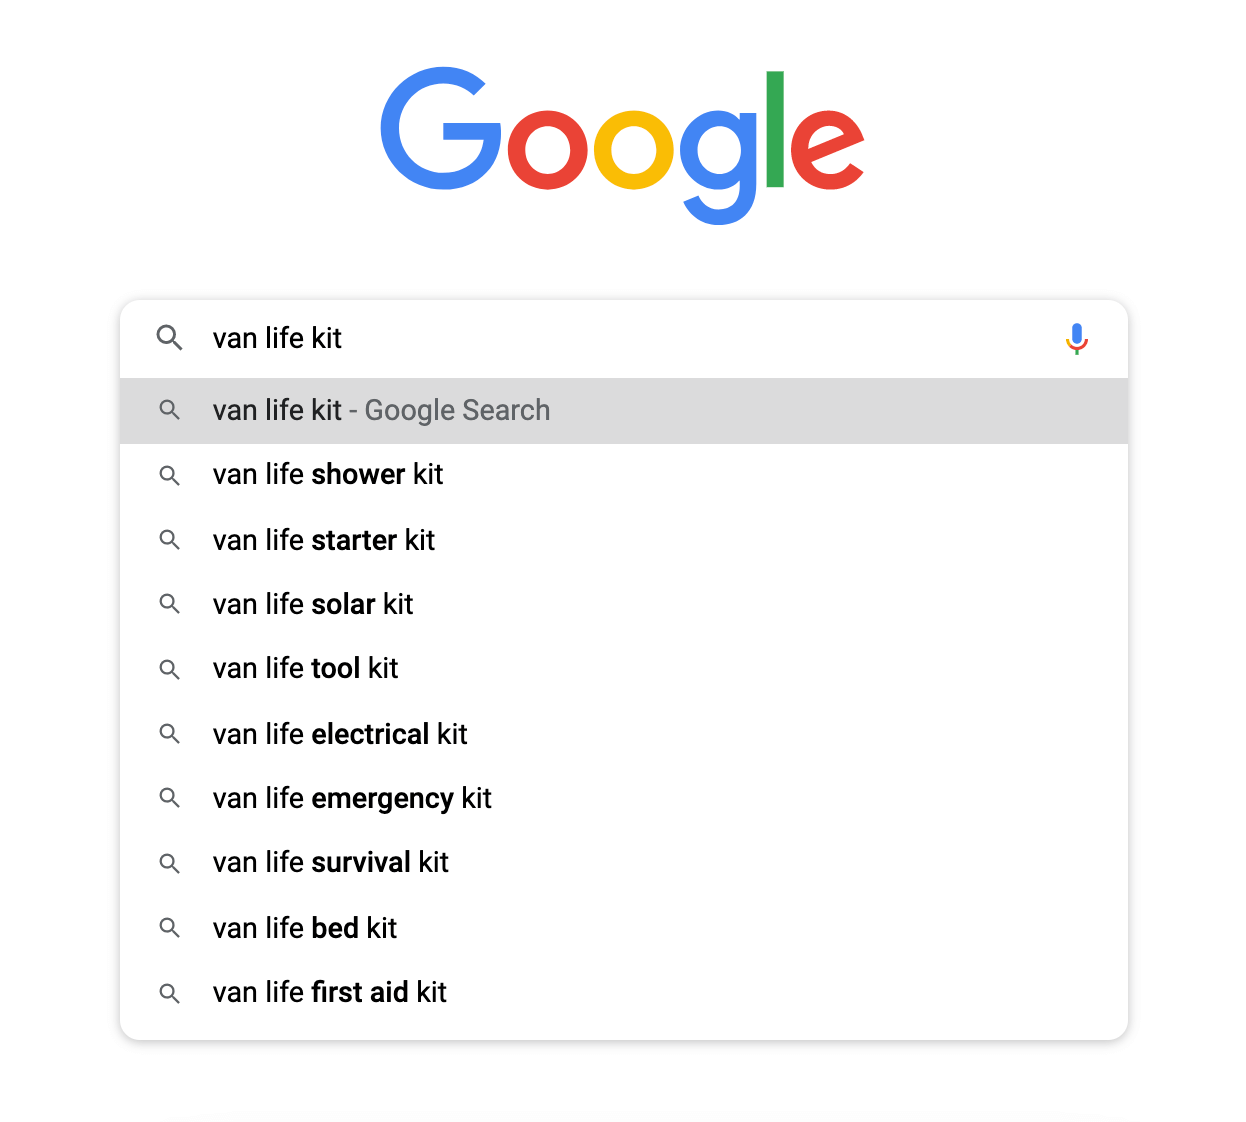Viewport: 1246px width, 1122px height.
Task: Click the search input containing "van life kit"
Action: [x=600, y=338]
